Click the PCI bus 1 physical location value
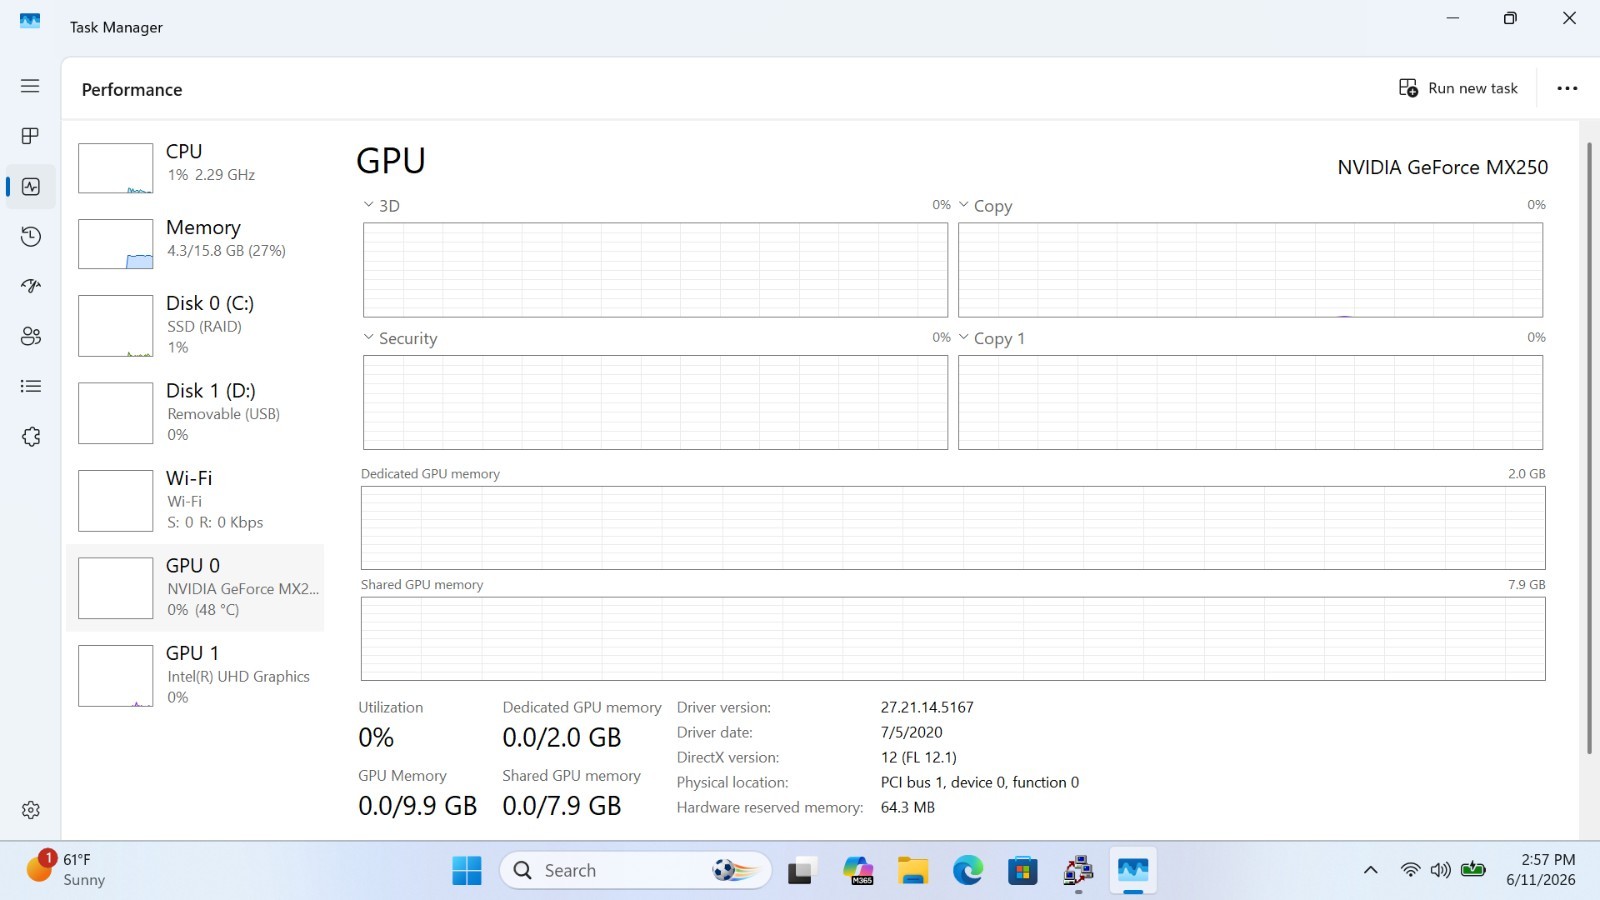 click(980, 782)
